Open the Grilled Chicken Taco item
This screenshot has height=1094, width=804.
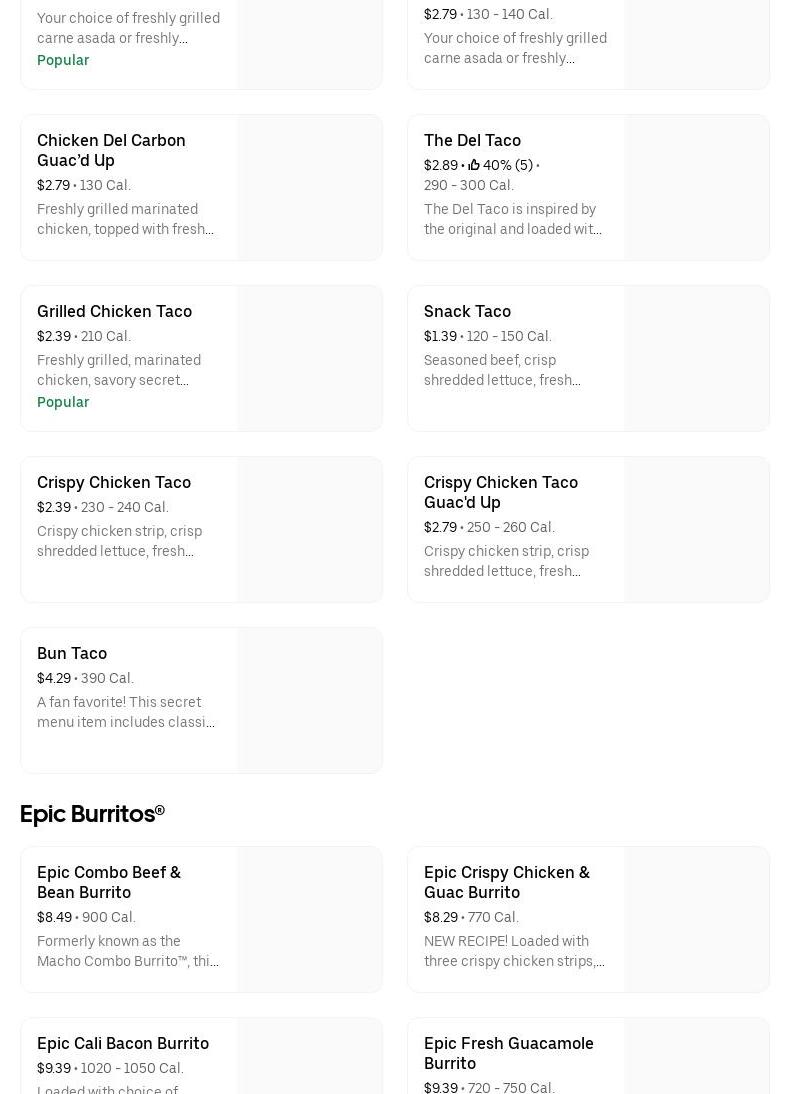tap(114, 311)
